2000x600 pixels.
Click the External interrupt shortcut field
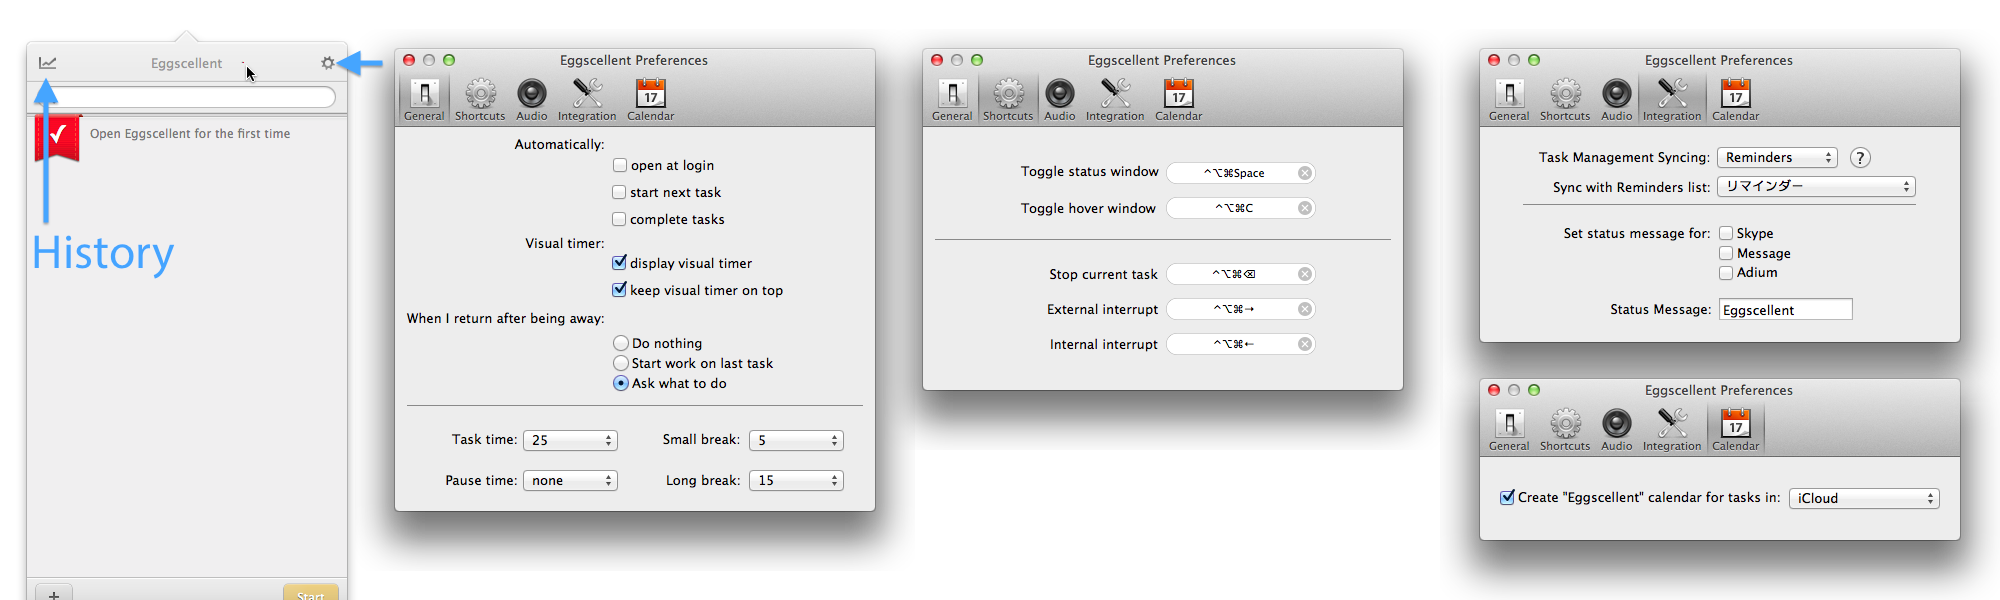[x=1241, y=309]
